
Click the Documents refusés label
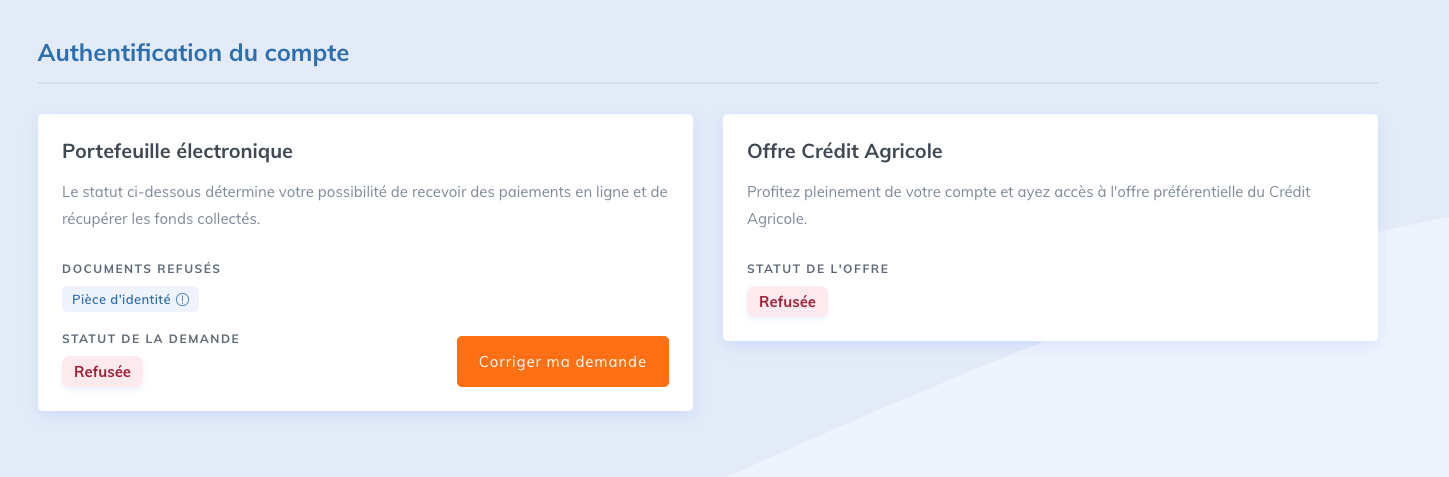(141, 269)
